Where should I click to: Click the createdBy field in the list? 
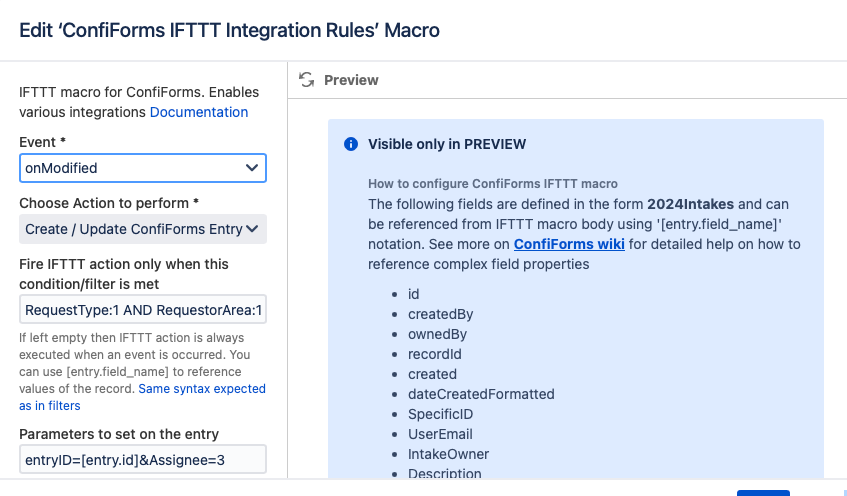click(427, 314)
